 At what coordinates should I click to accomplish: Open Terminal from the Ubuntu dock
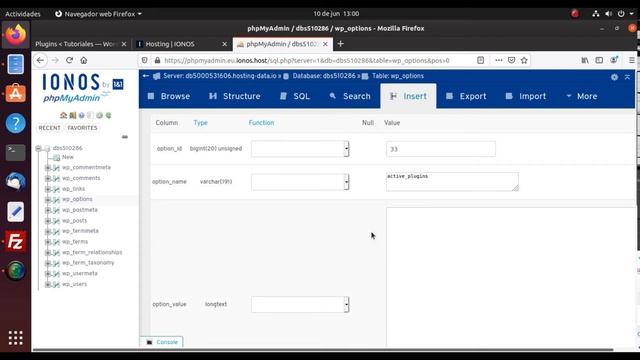16,152
